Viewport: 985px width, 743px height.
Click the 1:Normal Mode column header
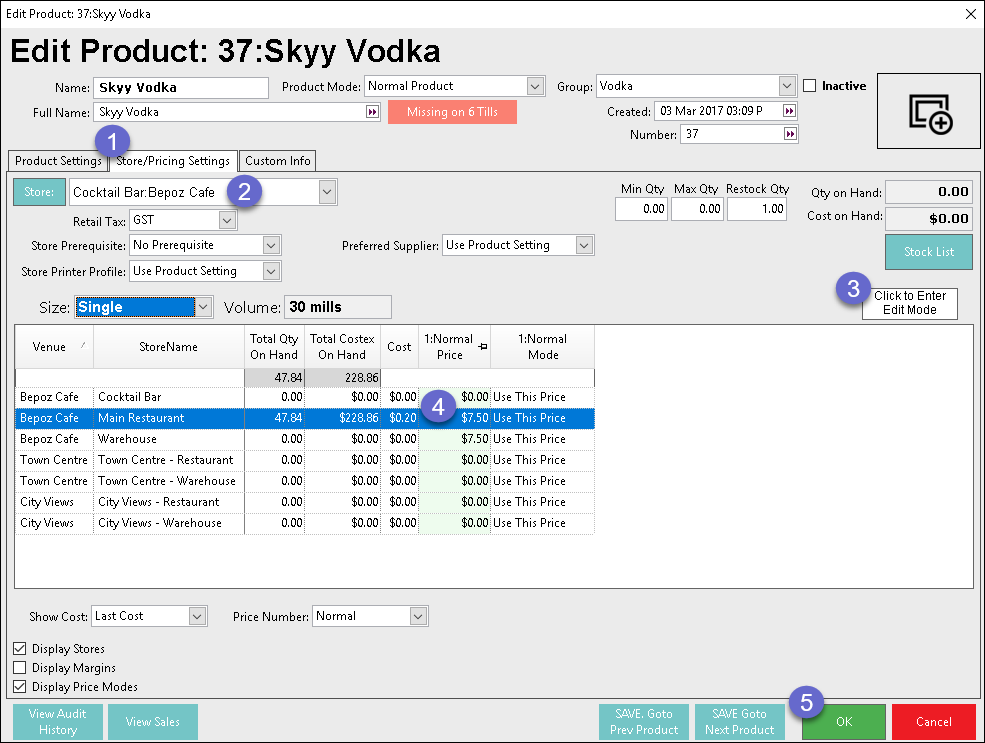[543, 347]
